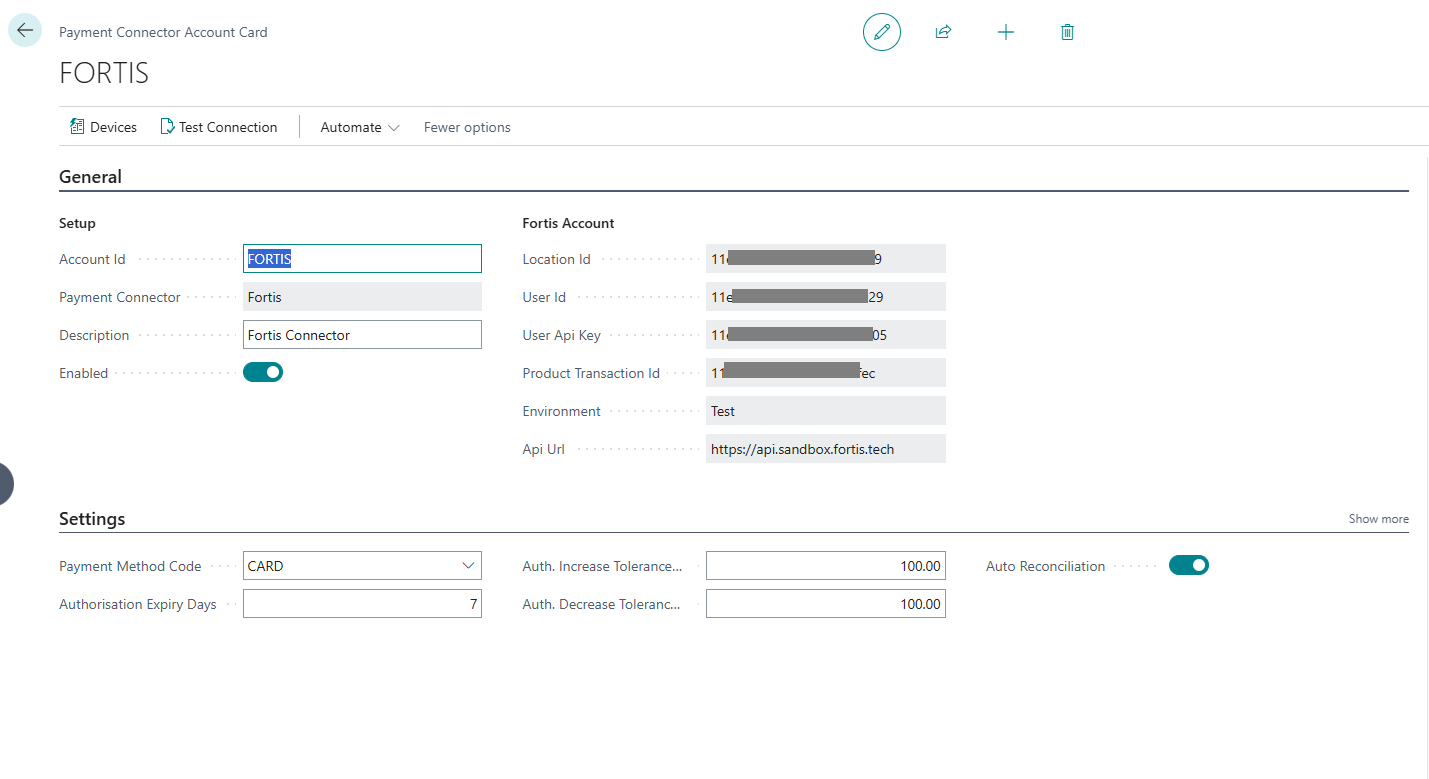Click Authorisation Expiry Days field

(x=362, y=604)
